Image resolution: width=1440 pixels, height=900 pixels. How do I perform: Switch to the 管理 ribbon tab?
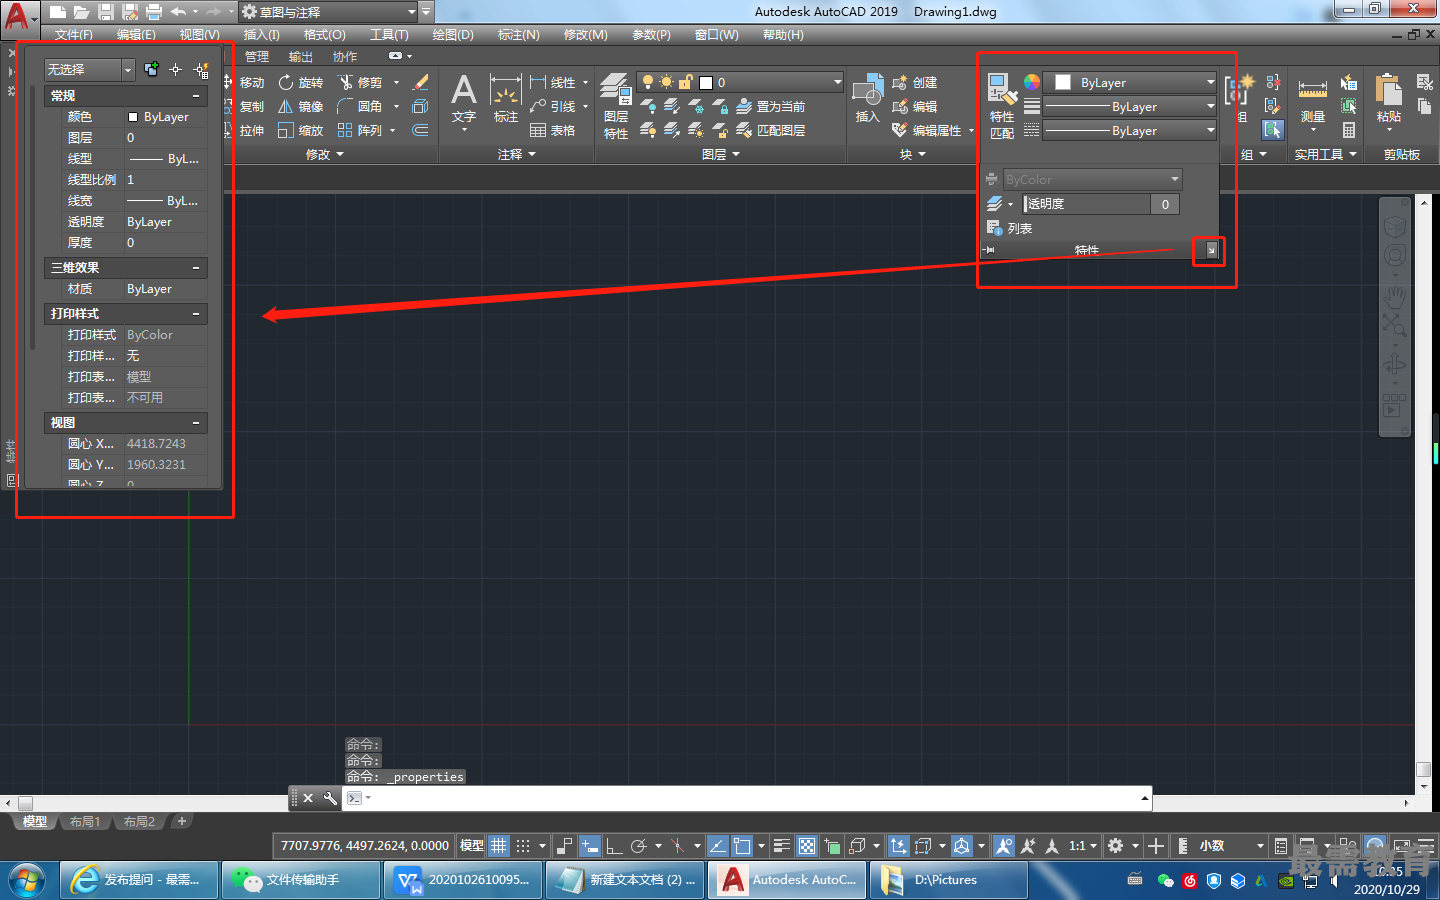pyautogui.click(x=257, y=57)
